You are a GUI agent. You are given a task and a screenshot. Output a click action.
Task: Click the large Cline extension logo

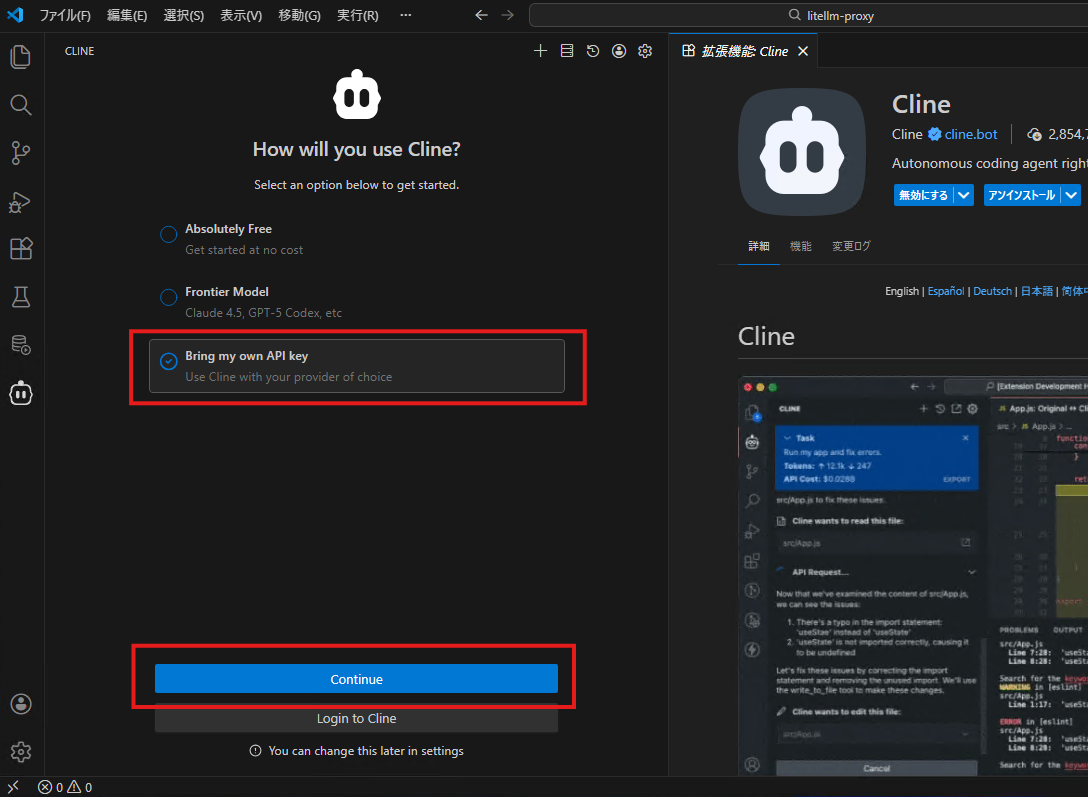point(802,152)
